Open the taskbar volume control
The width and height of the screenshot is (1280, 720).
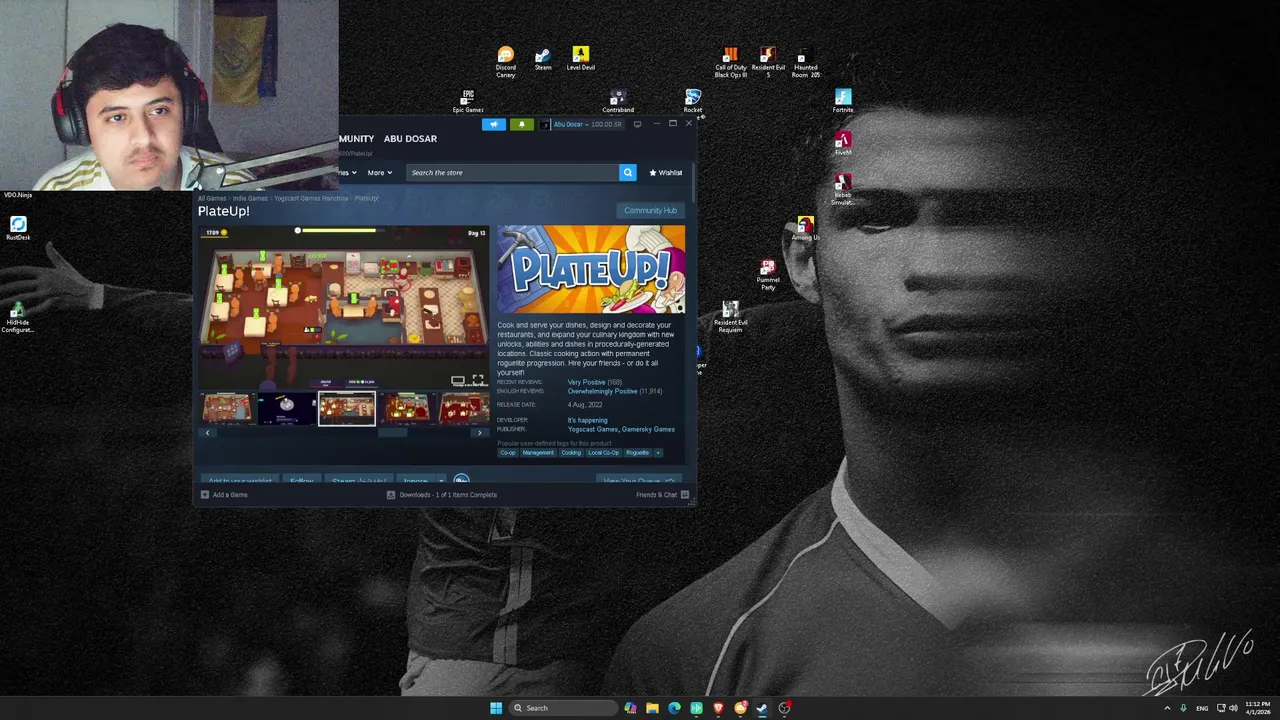[1233, 708]
